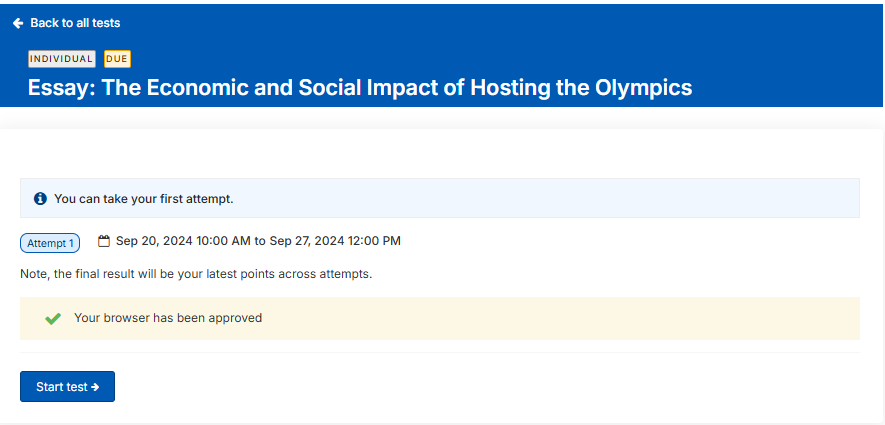Click 'Your browser has been approved' message
The height and width of the screenshot is (425, 885).
pos(168,318)
